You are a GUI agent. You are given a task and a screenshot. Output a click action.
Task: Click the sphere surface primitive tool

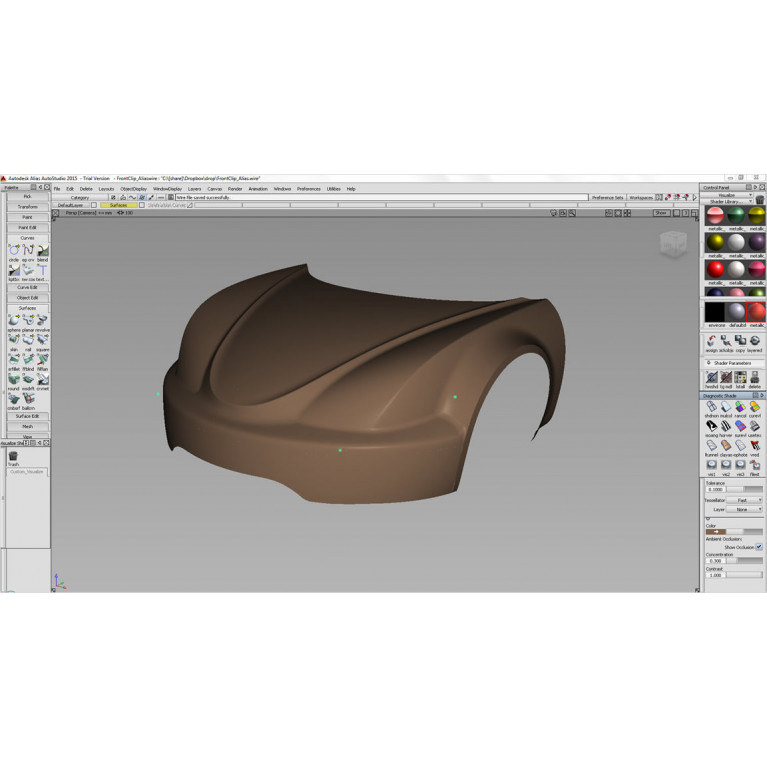click(x=13, y=321)
